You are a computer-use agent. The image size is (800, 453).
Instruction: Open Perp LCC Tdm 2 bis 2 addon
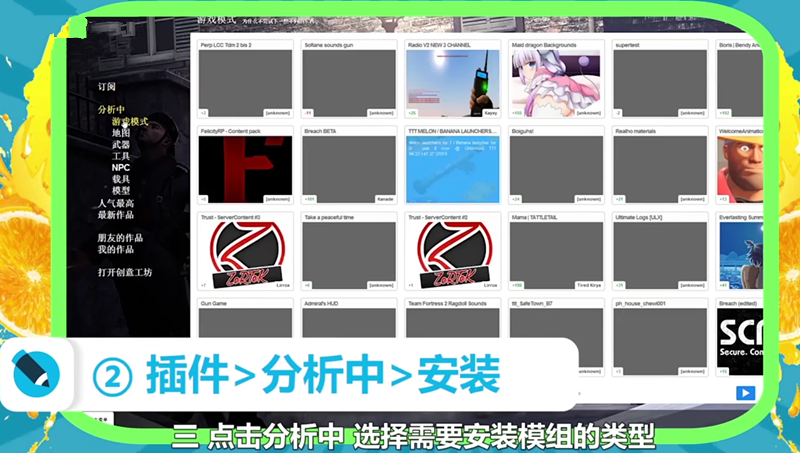[x=245, y=81]
